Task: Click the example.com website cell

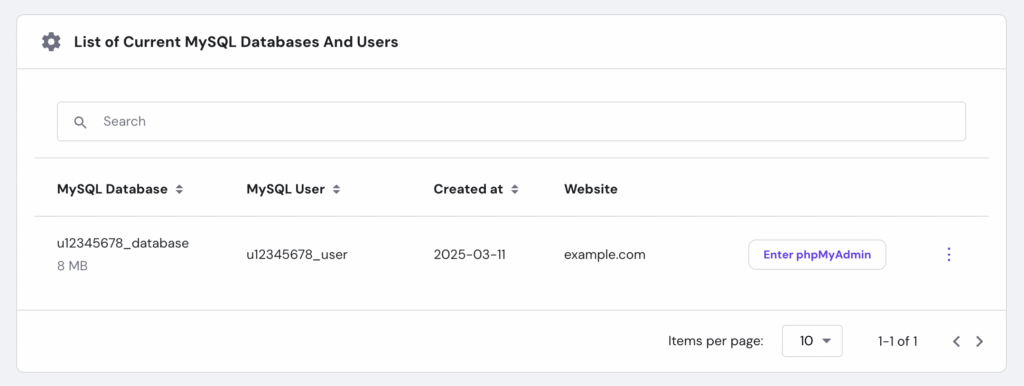Action: pos(605,255)
